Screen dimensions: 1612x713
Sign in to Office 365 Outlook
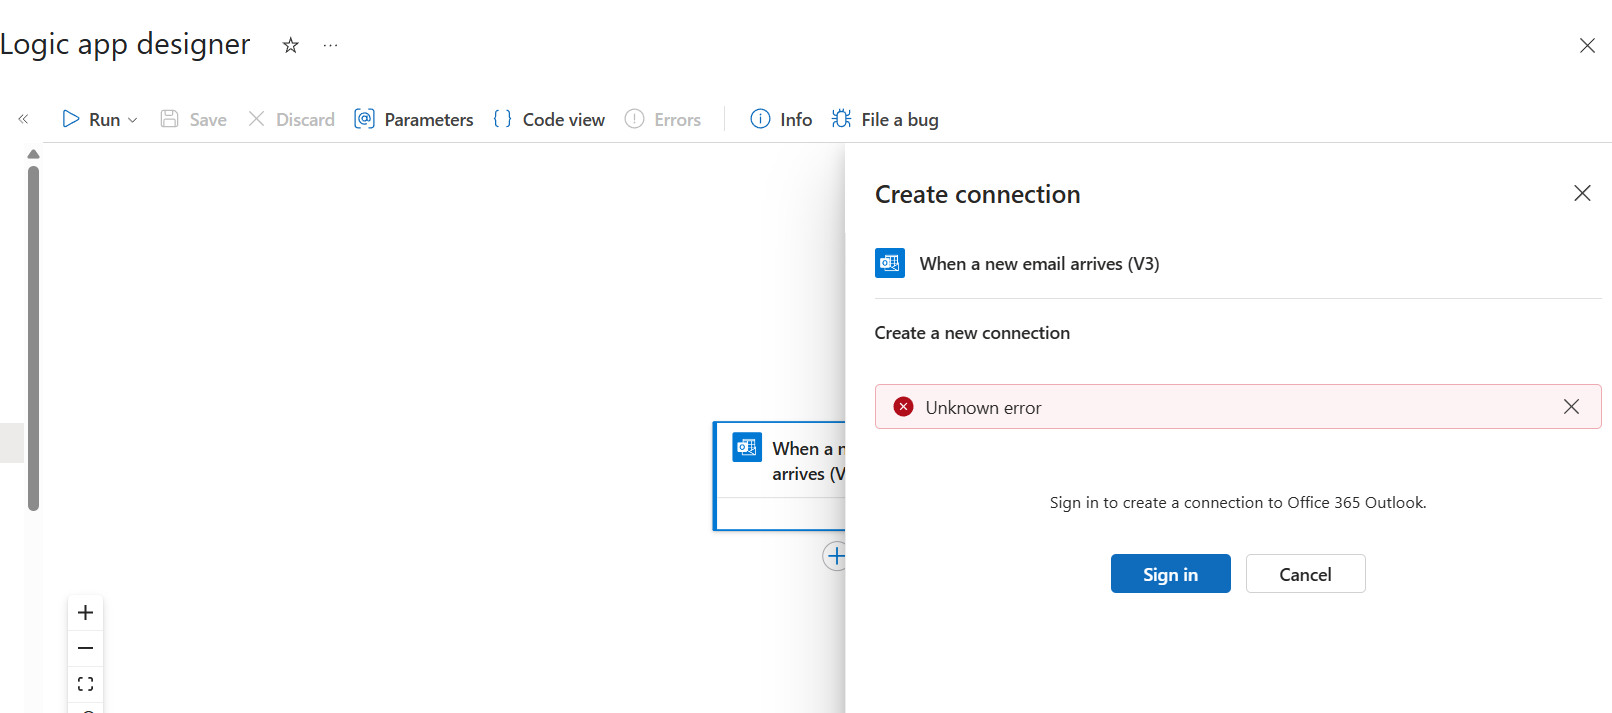(x=1171, y=574)
